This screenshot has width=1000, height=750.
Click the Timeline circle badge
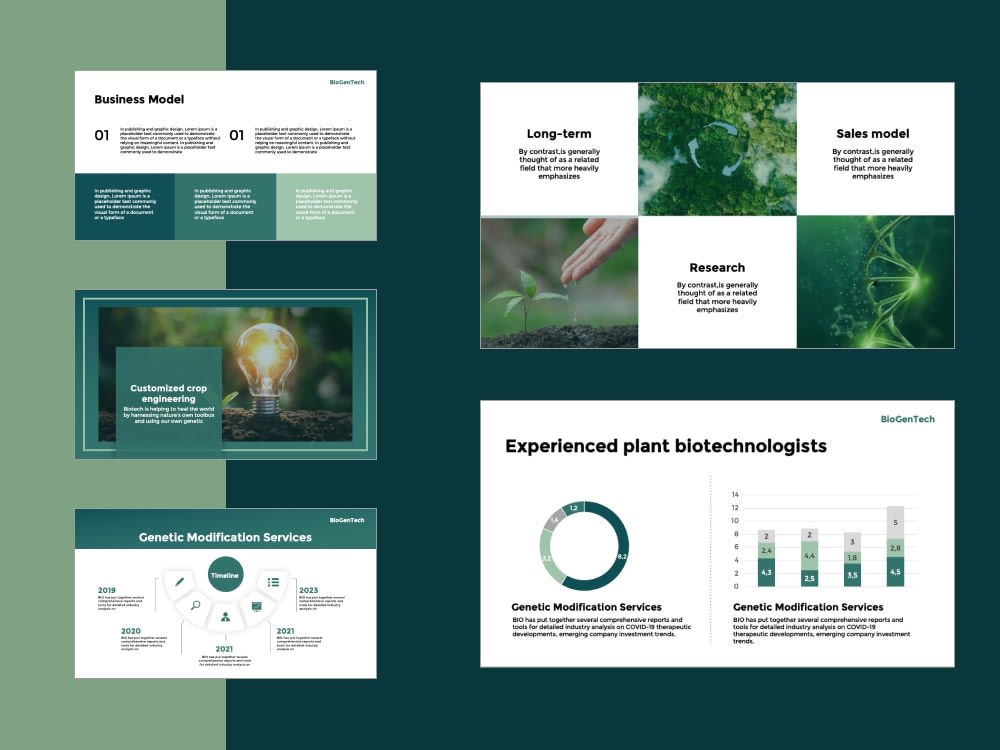point(224,575)
